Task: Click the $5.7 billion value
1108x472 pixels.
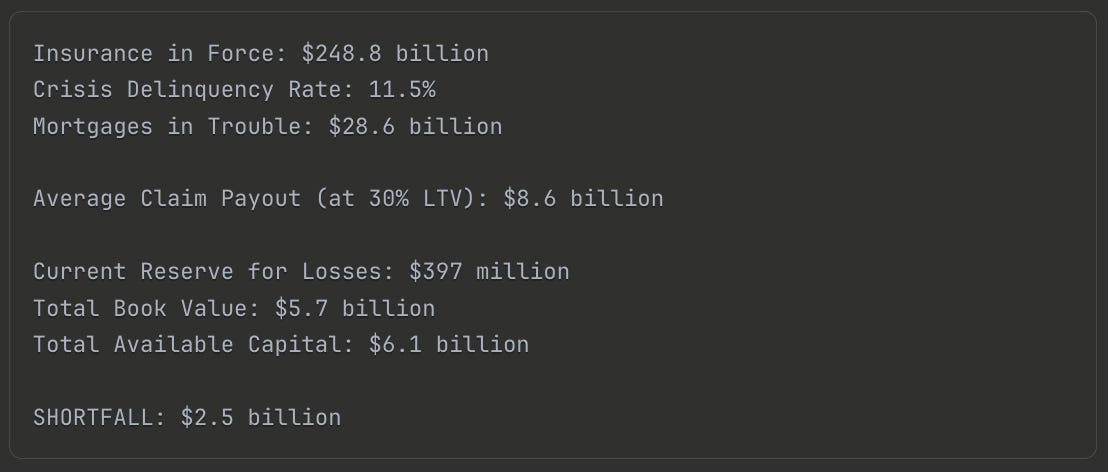Action: pos(355,308)
